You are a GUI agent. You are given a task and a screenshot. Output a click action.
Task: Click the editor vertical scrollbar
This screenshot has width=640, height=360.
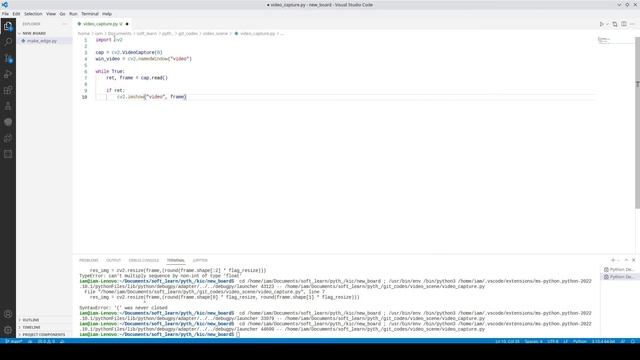click(x=637, y=122)
